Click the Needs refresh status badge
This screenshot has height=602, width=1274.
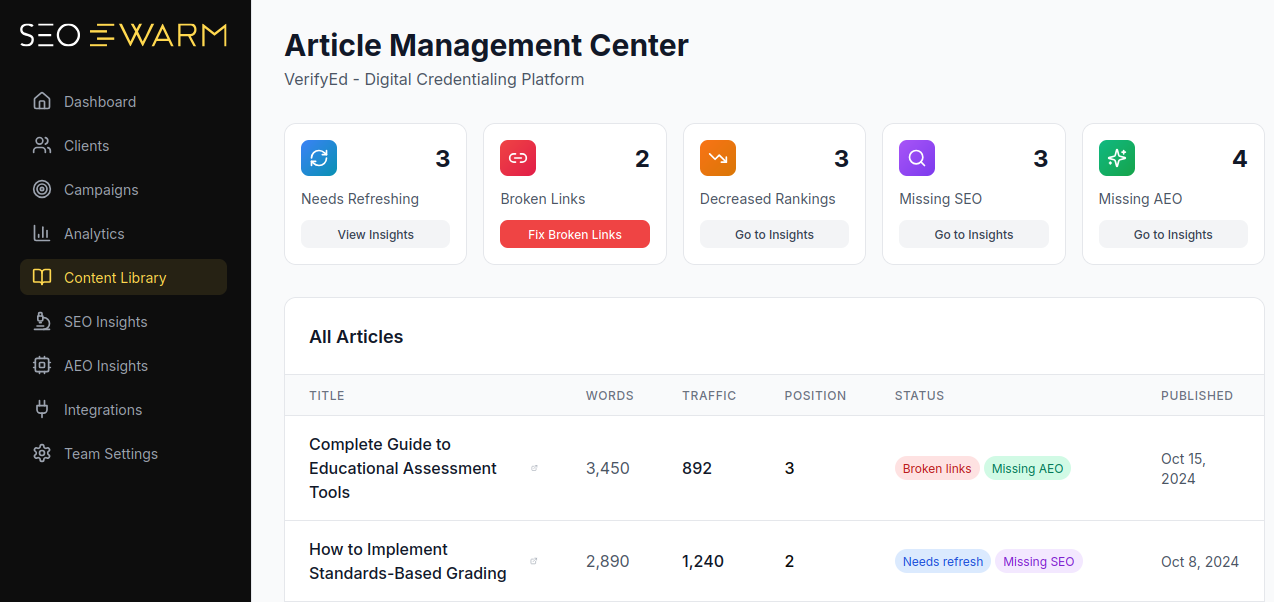(x=942, y=561)
